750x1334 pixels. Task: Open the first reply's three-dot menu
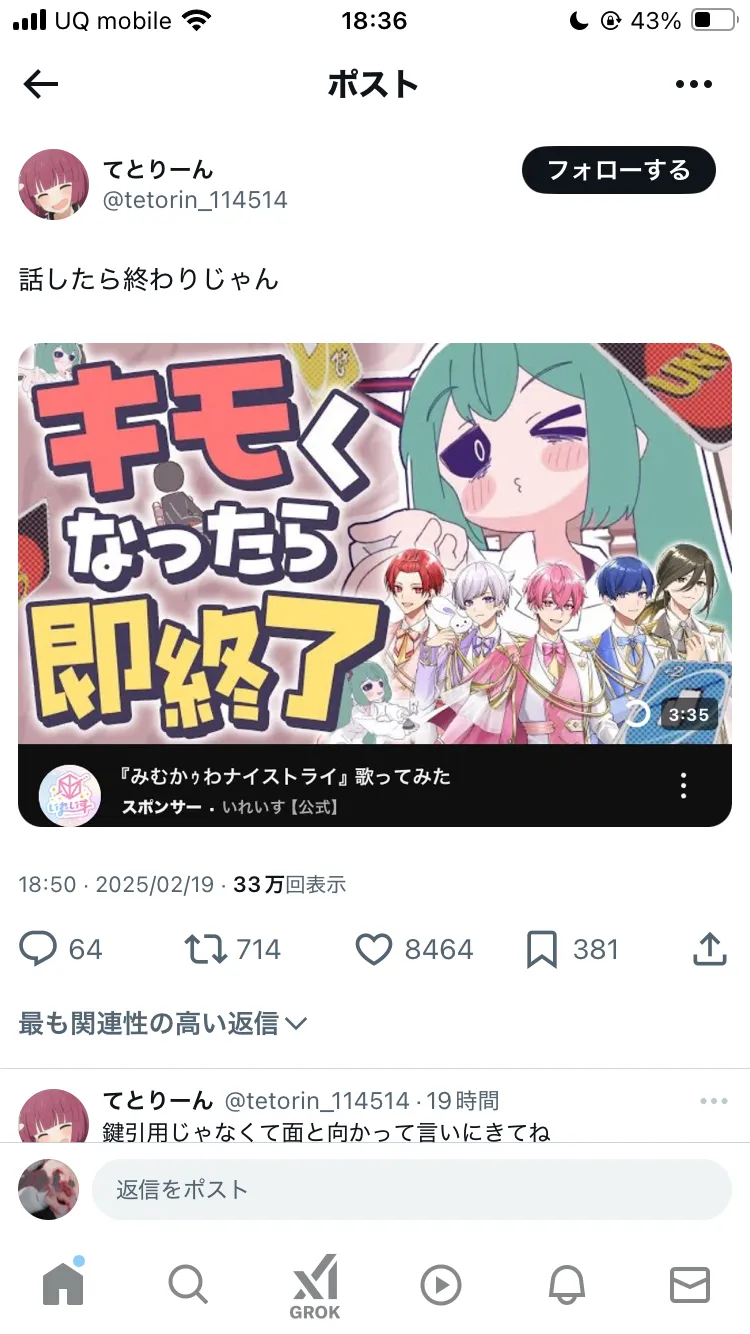coord(714,1101)
